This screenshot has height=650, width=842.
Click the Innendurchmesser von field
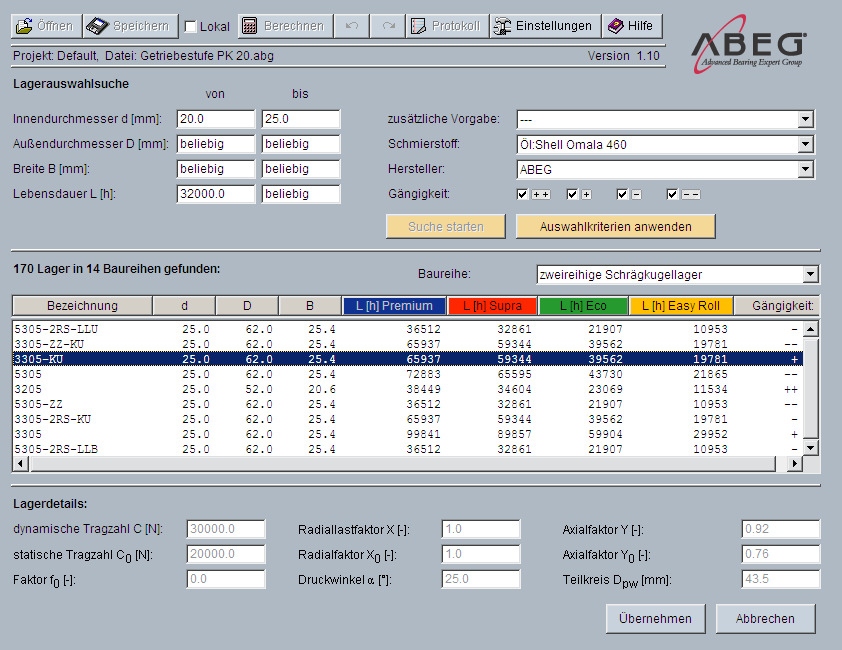(x=215, y=119)
